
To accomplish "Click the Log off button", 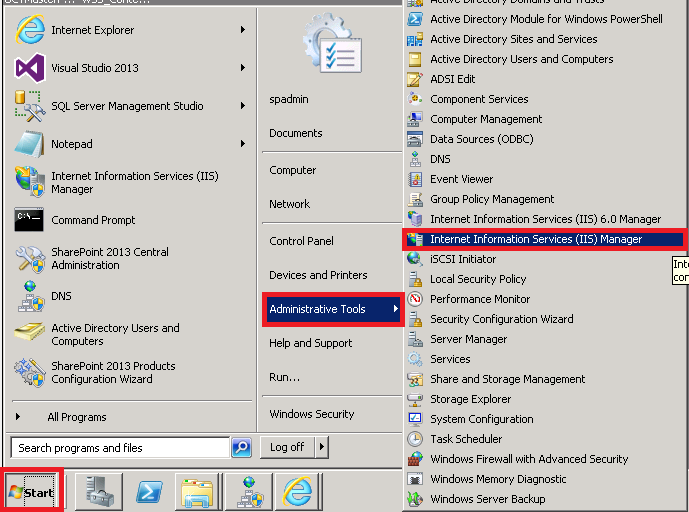I will [x=287, y=447].
